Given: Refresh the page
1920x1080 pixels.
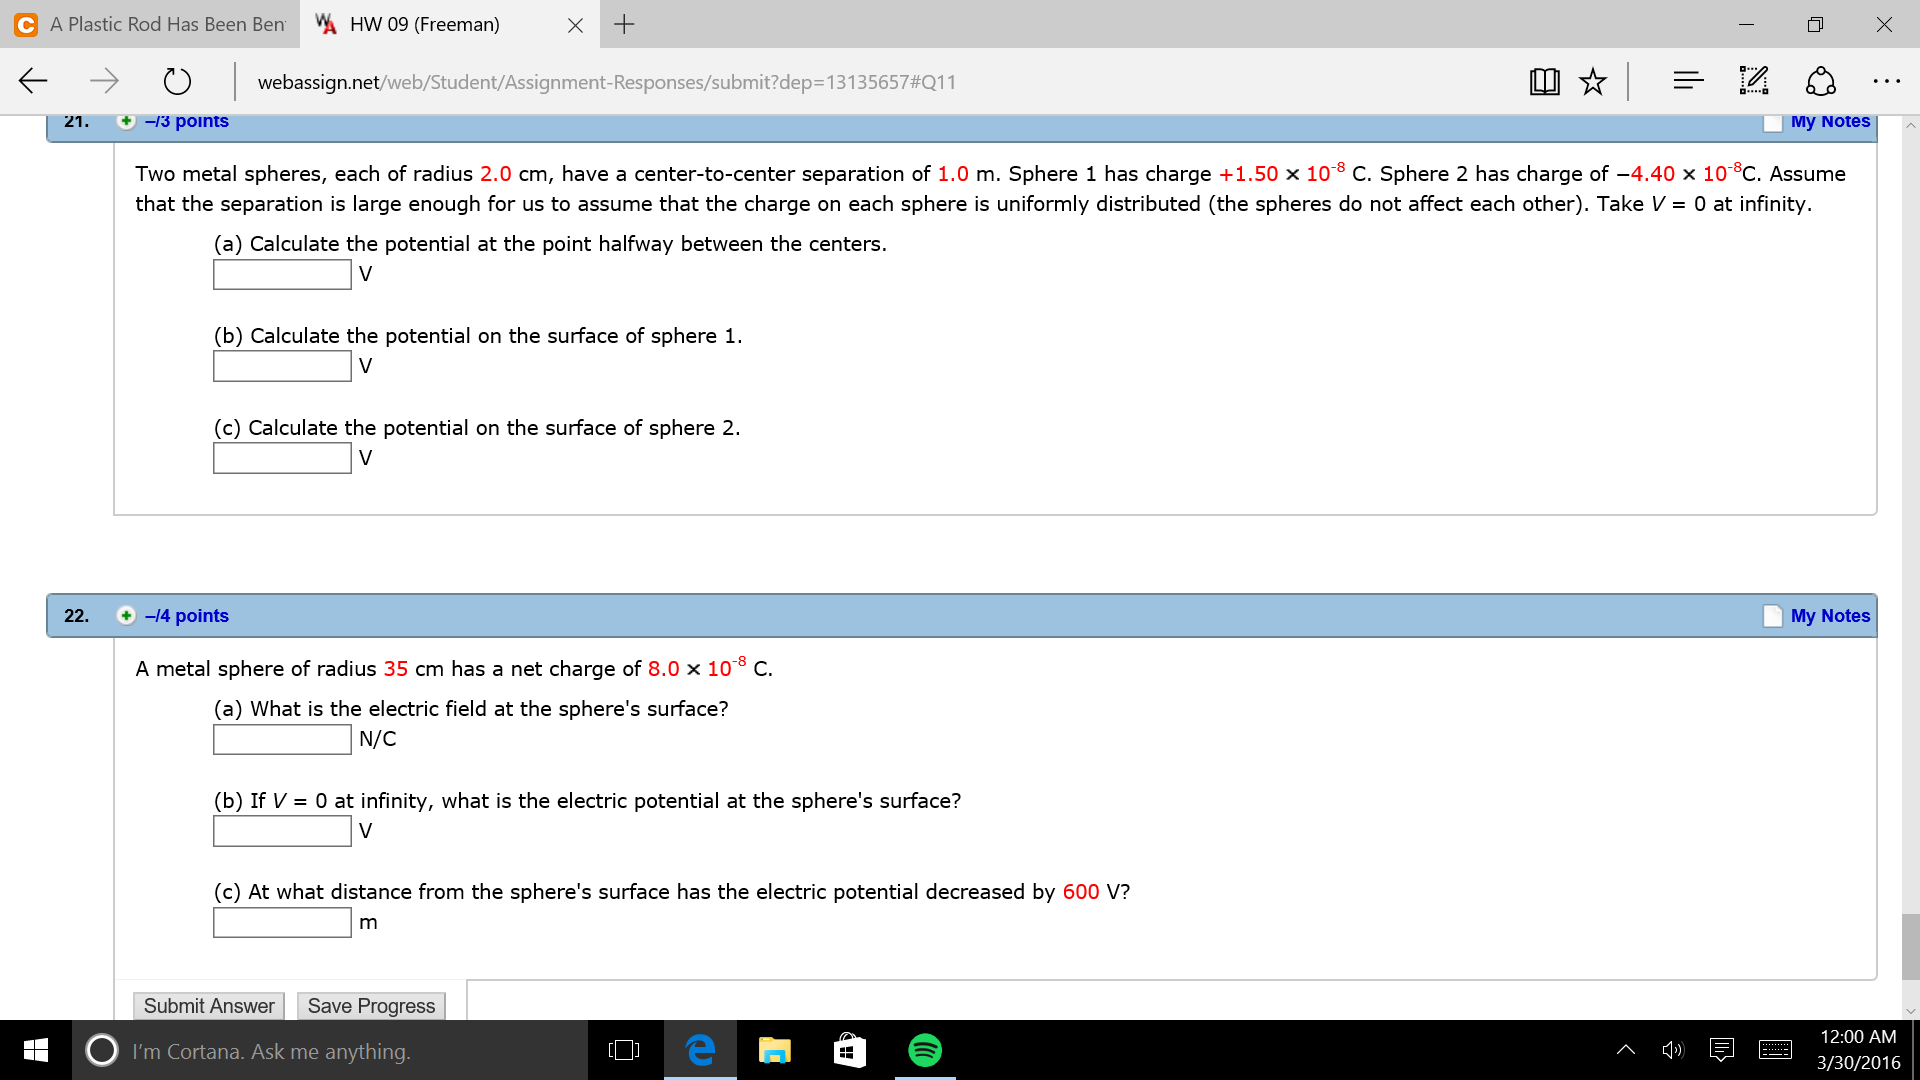Looking at the screenshot, I should coord(177,81).
